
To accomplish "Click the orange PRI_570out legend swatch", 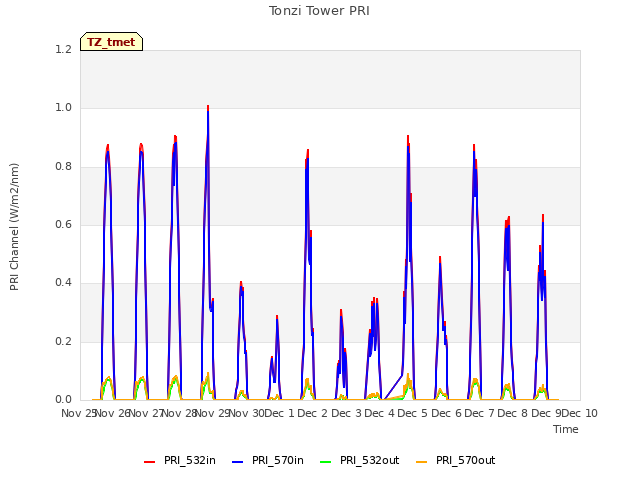I will point(422,461).
